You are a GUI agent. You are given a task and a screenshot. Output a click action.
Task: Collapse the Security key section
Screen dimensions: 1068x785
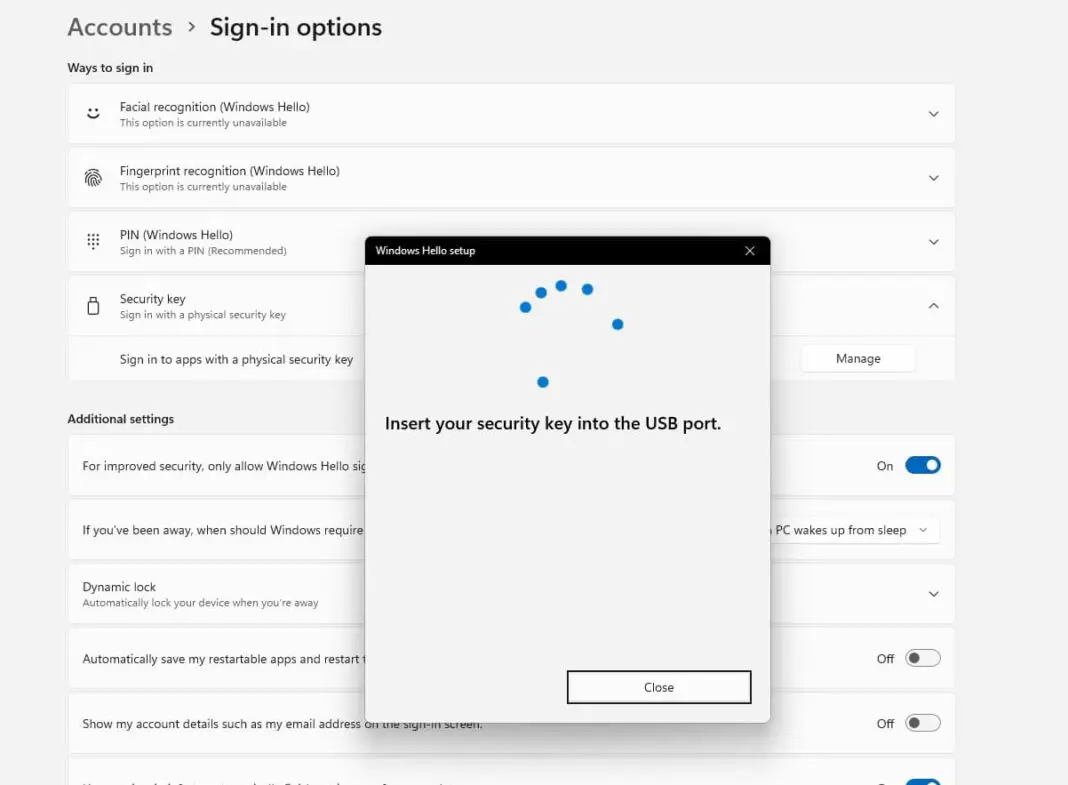[x=933, y=305]
